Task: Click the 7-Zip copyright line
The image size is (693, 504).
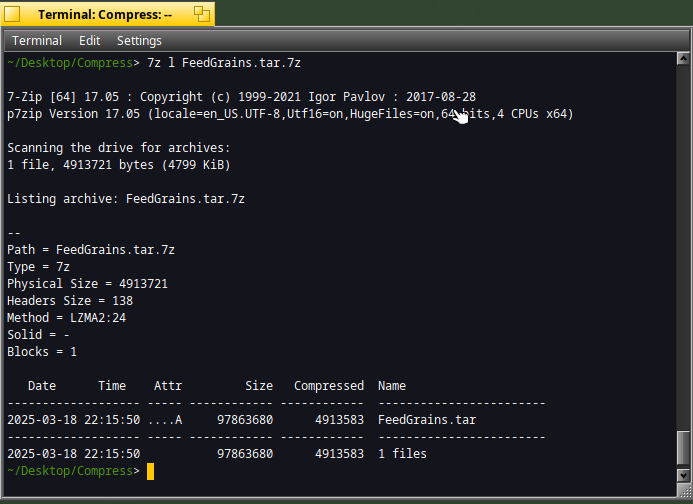Action: (x=241, y=97)
